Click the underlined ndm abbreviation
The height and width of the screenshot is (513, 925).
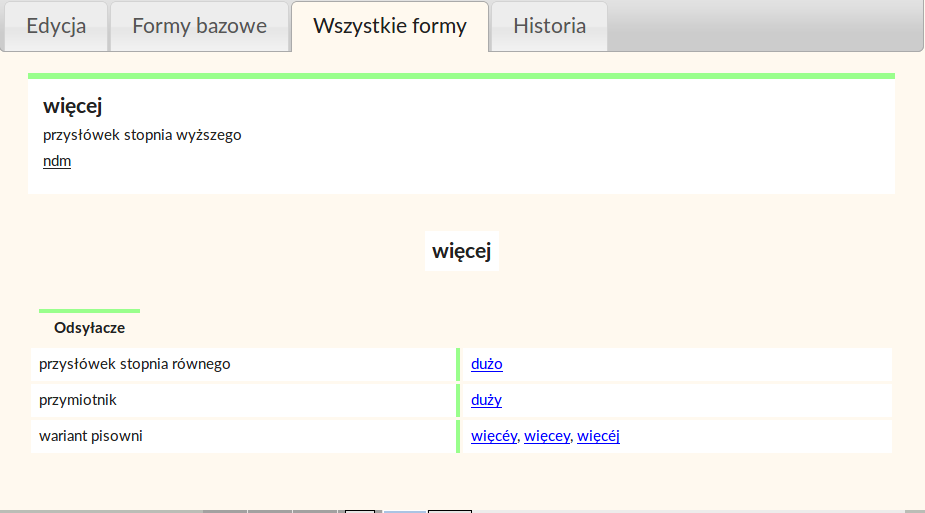pos(57,161)
